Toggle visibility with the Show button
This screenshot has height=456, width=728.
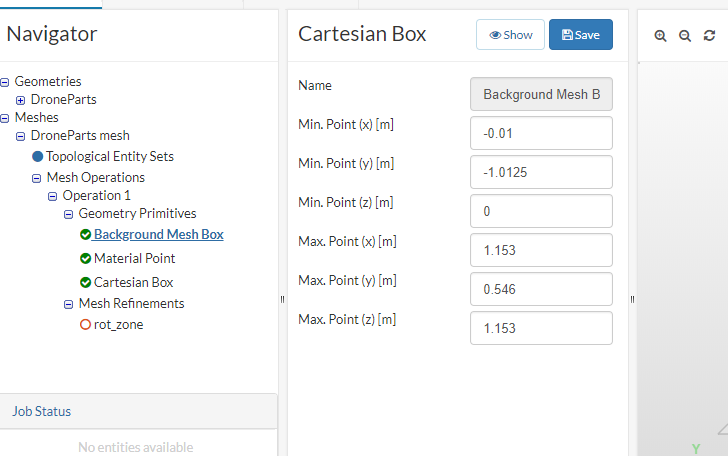pos(510,35)
